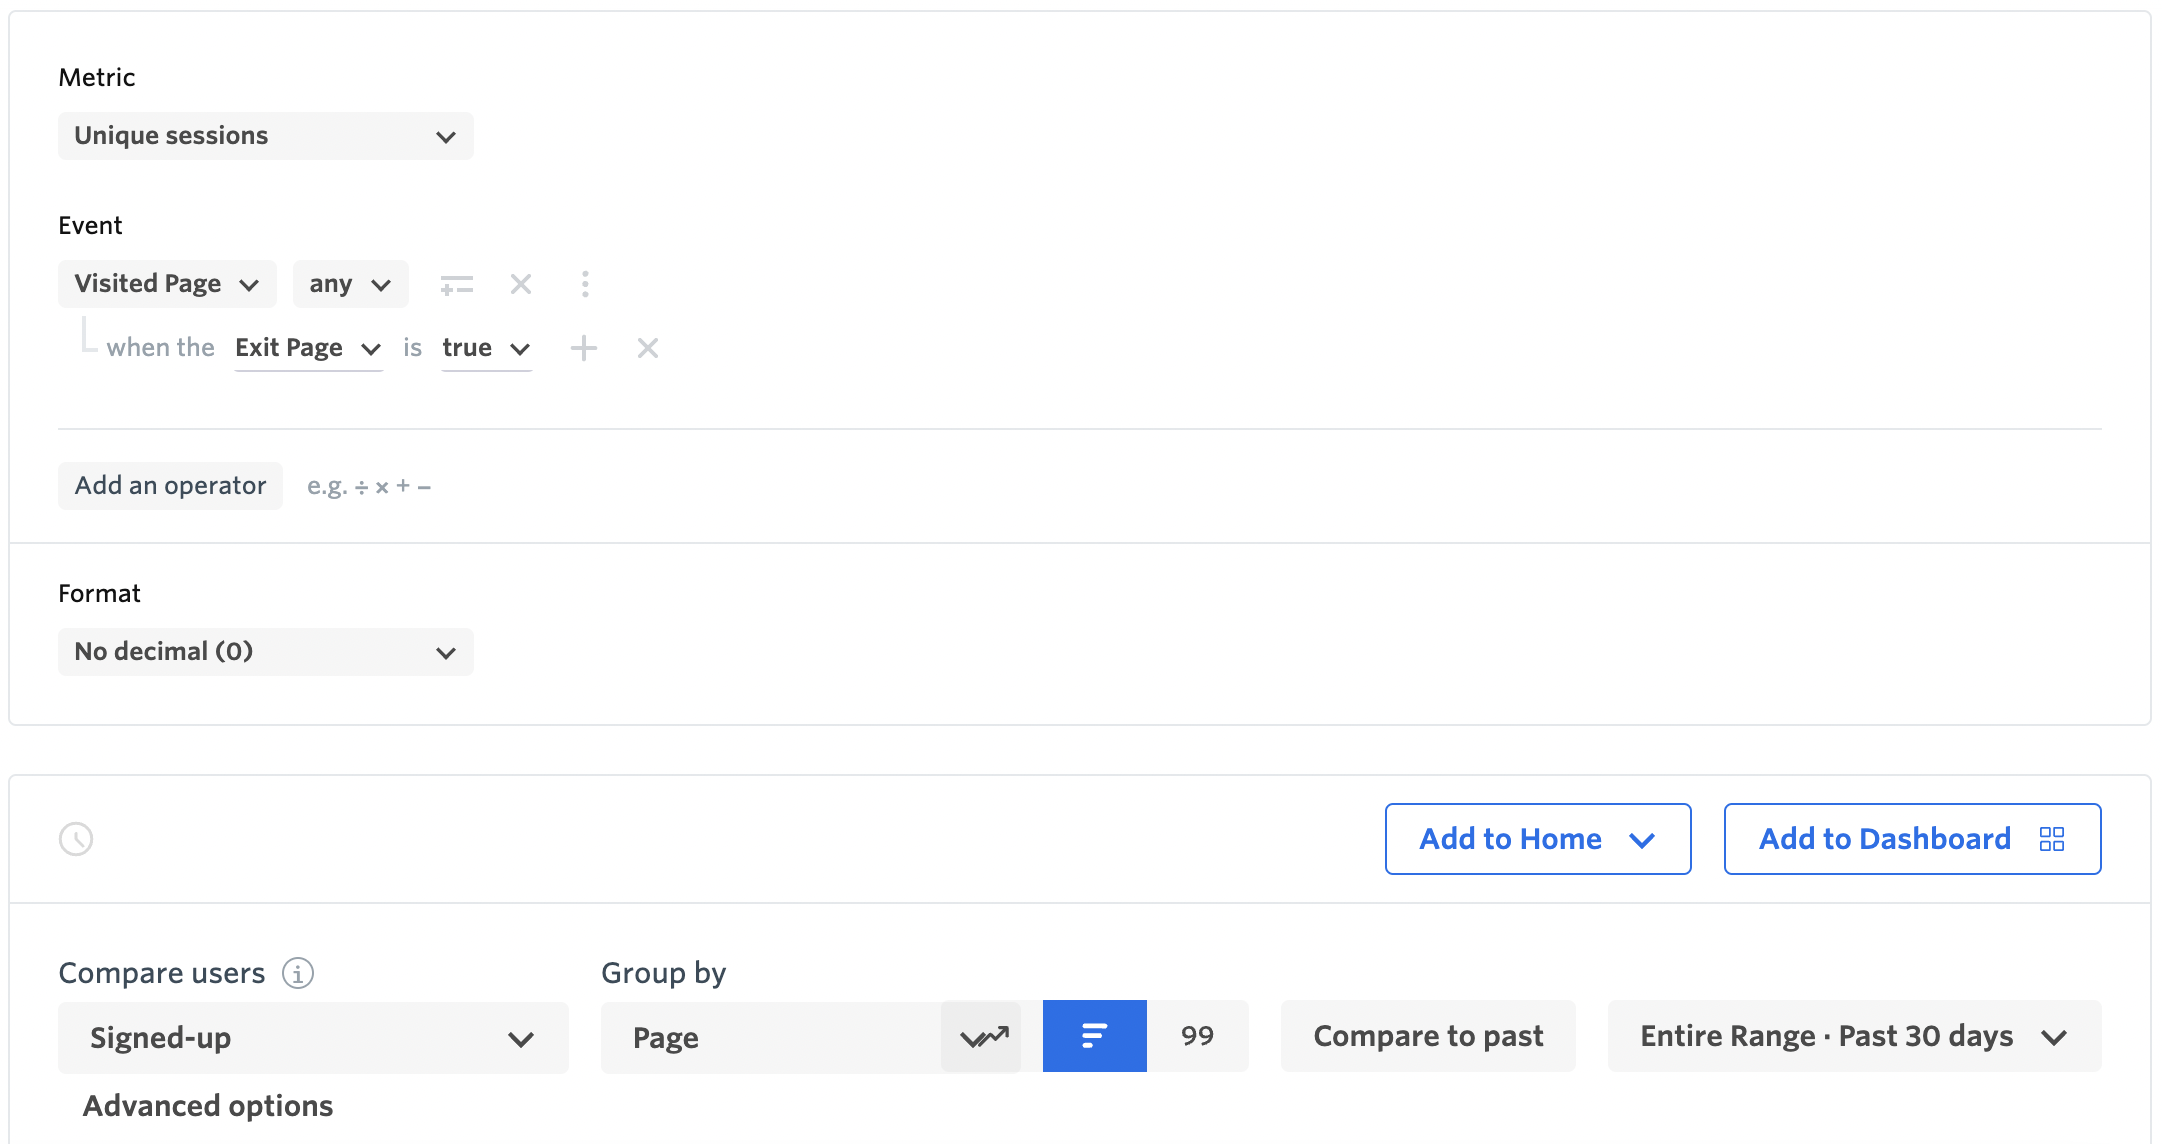Click the Add an operator button
The image size is (2162, 1144).
[x=170, y=485]
